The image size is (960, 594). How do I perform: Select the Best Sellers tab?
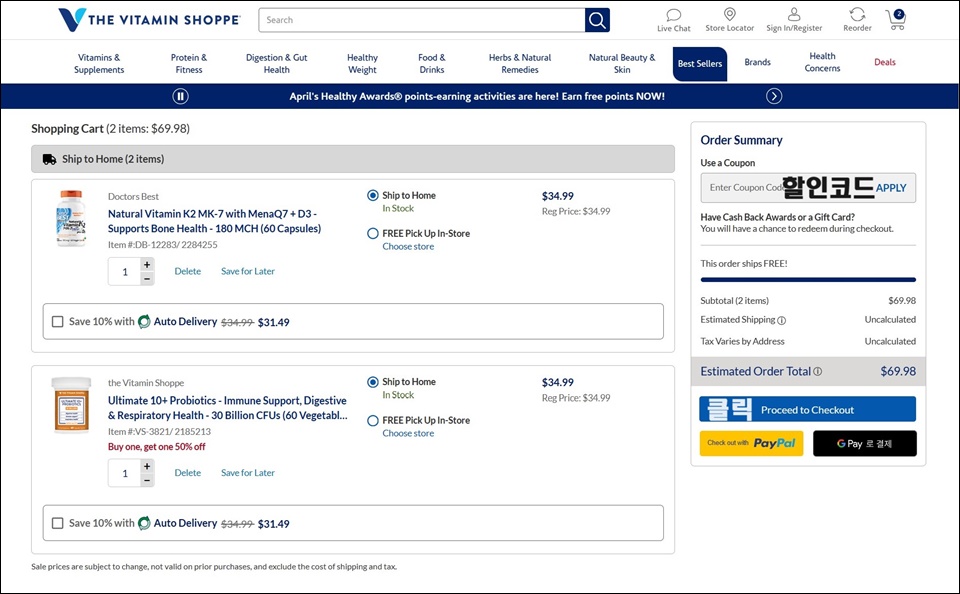[700, 64]
